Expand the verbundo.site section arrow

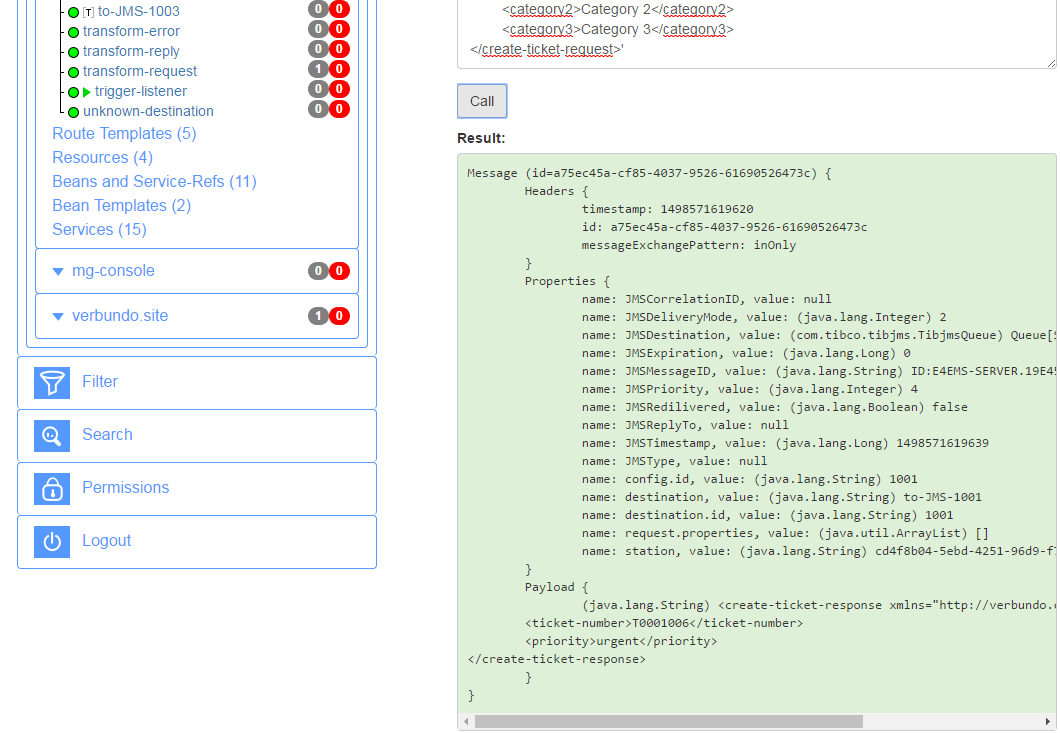coord(58,316)
